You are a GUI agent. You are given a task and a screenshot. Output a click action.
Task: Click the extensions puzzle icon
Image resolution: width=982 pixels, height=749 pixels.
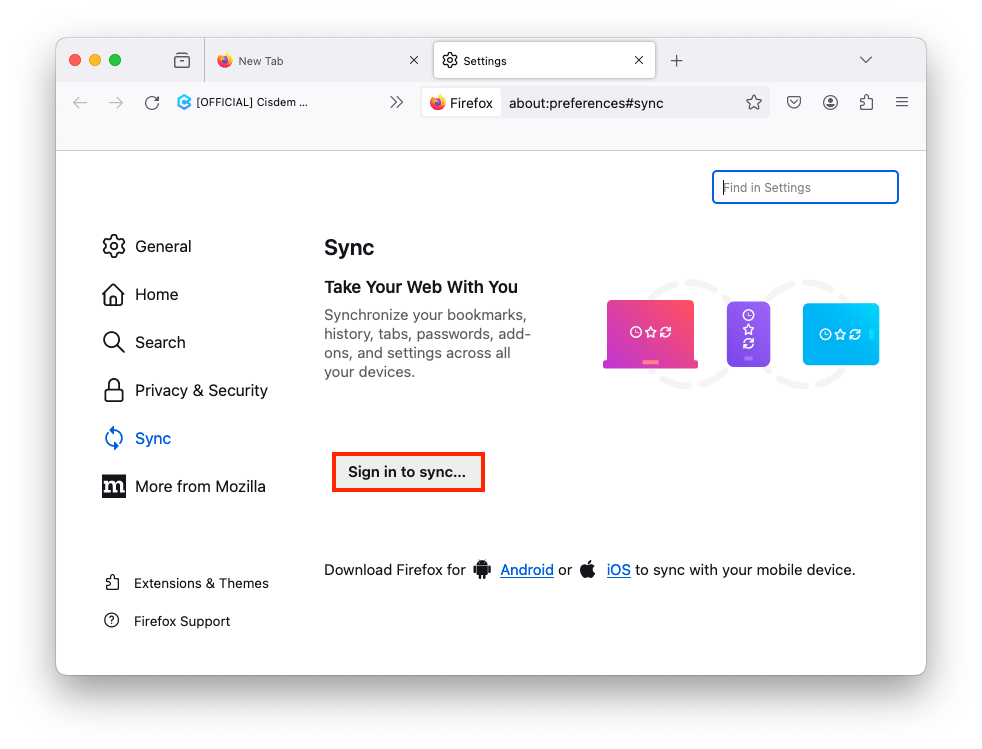pos(866,102)
